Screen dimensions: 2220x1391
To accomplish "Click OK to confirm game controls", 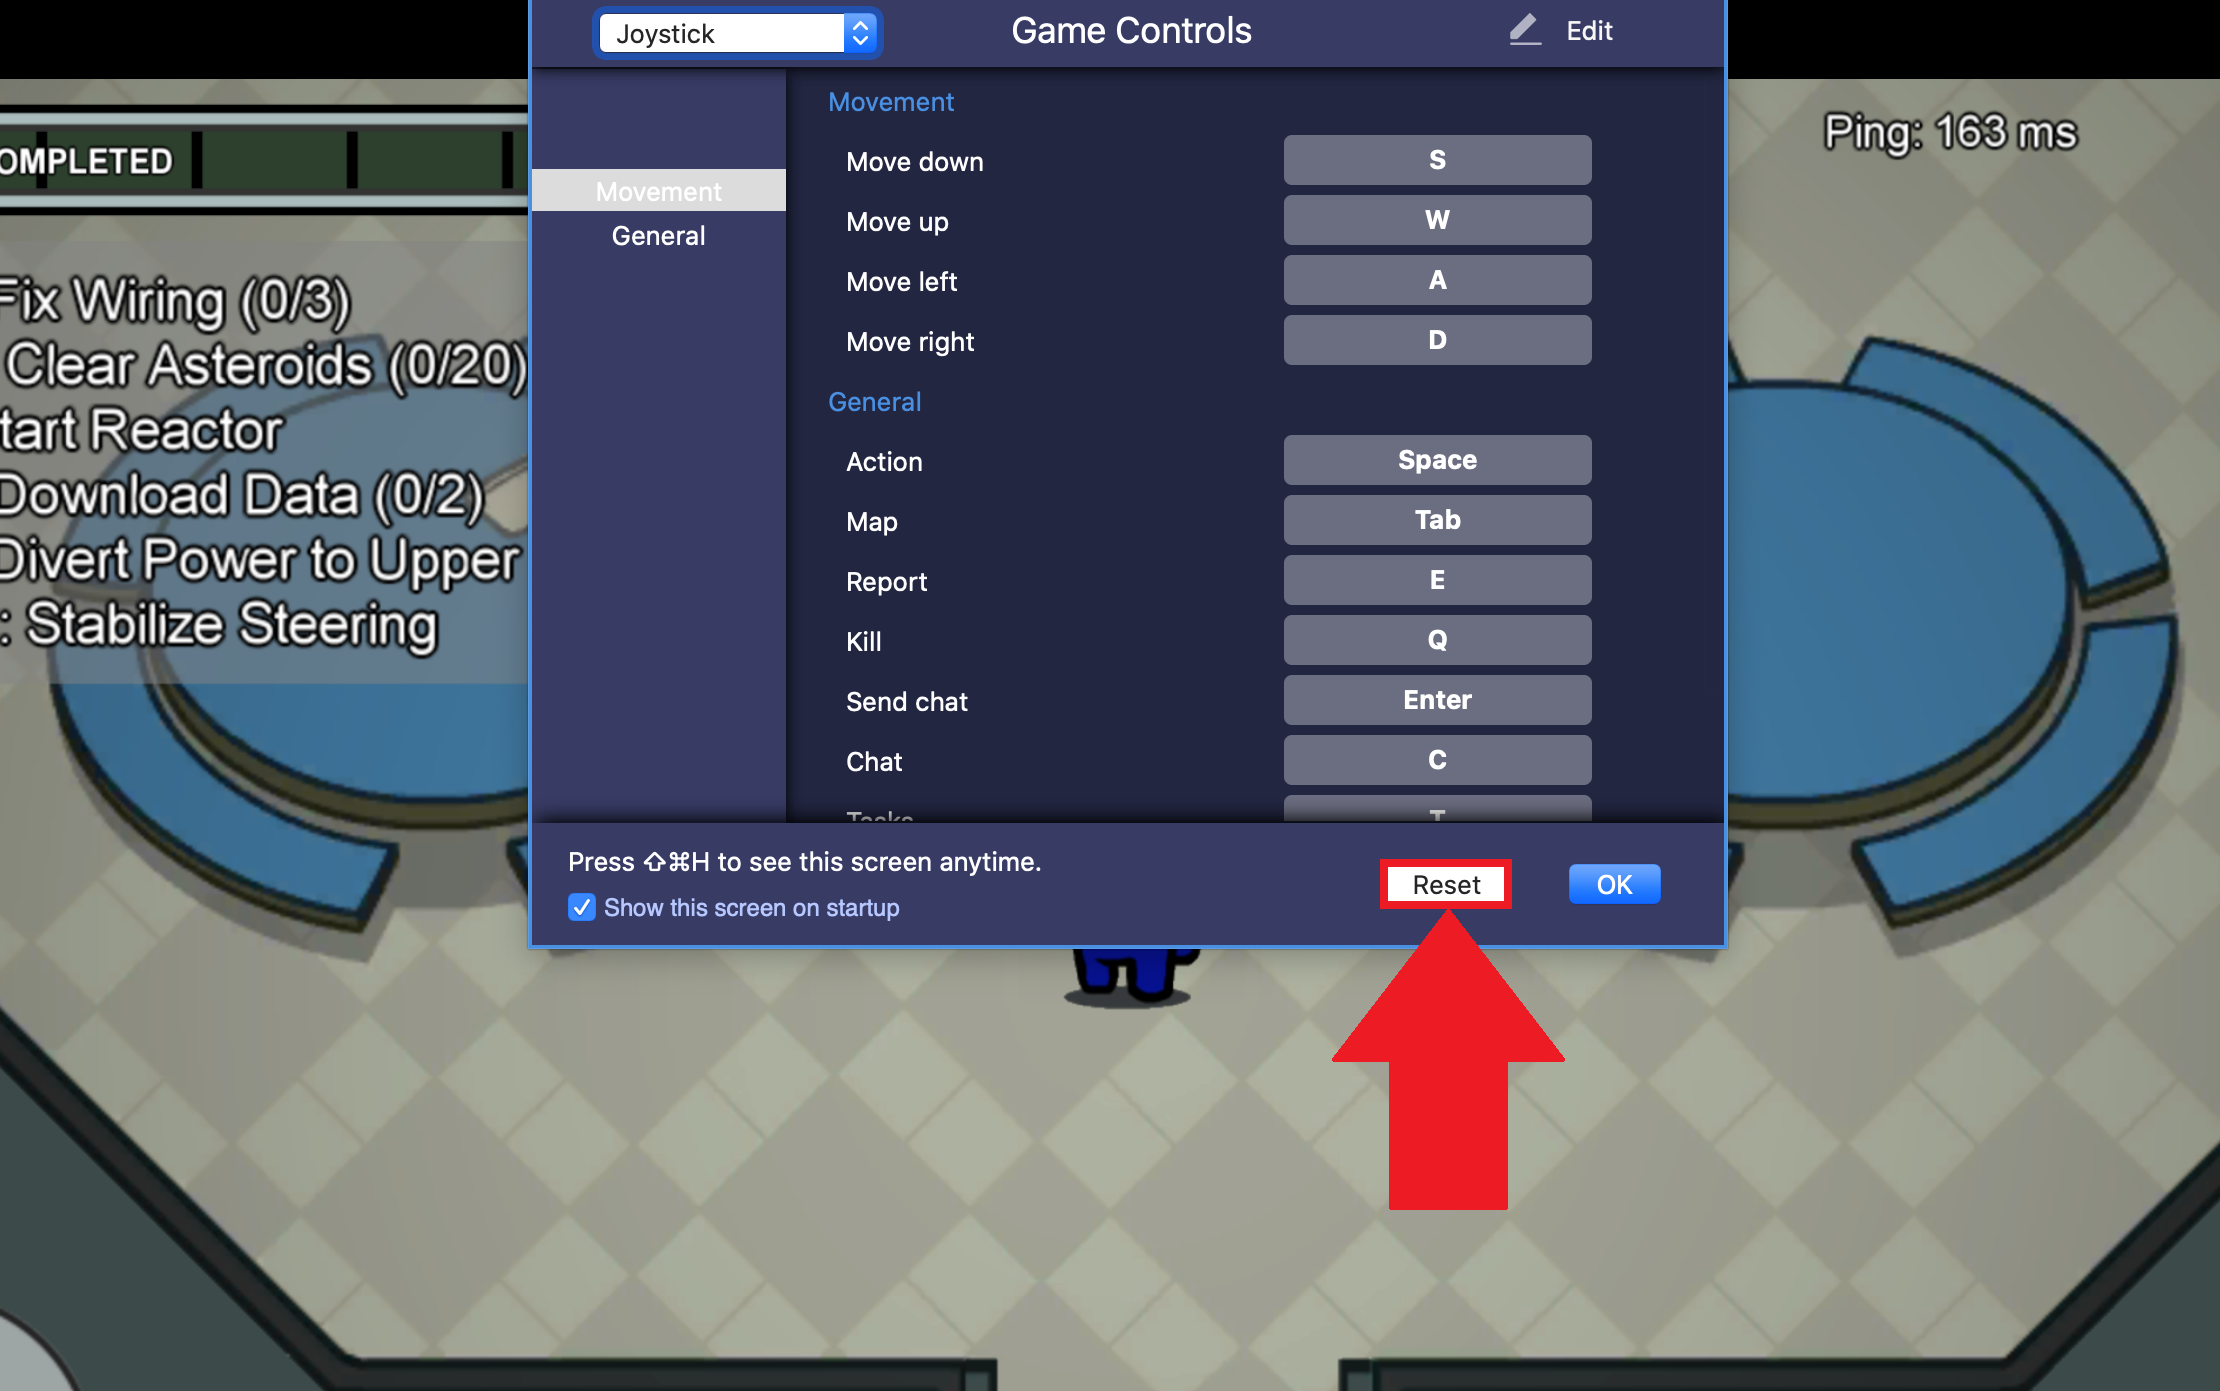I will coord(1613,883).
